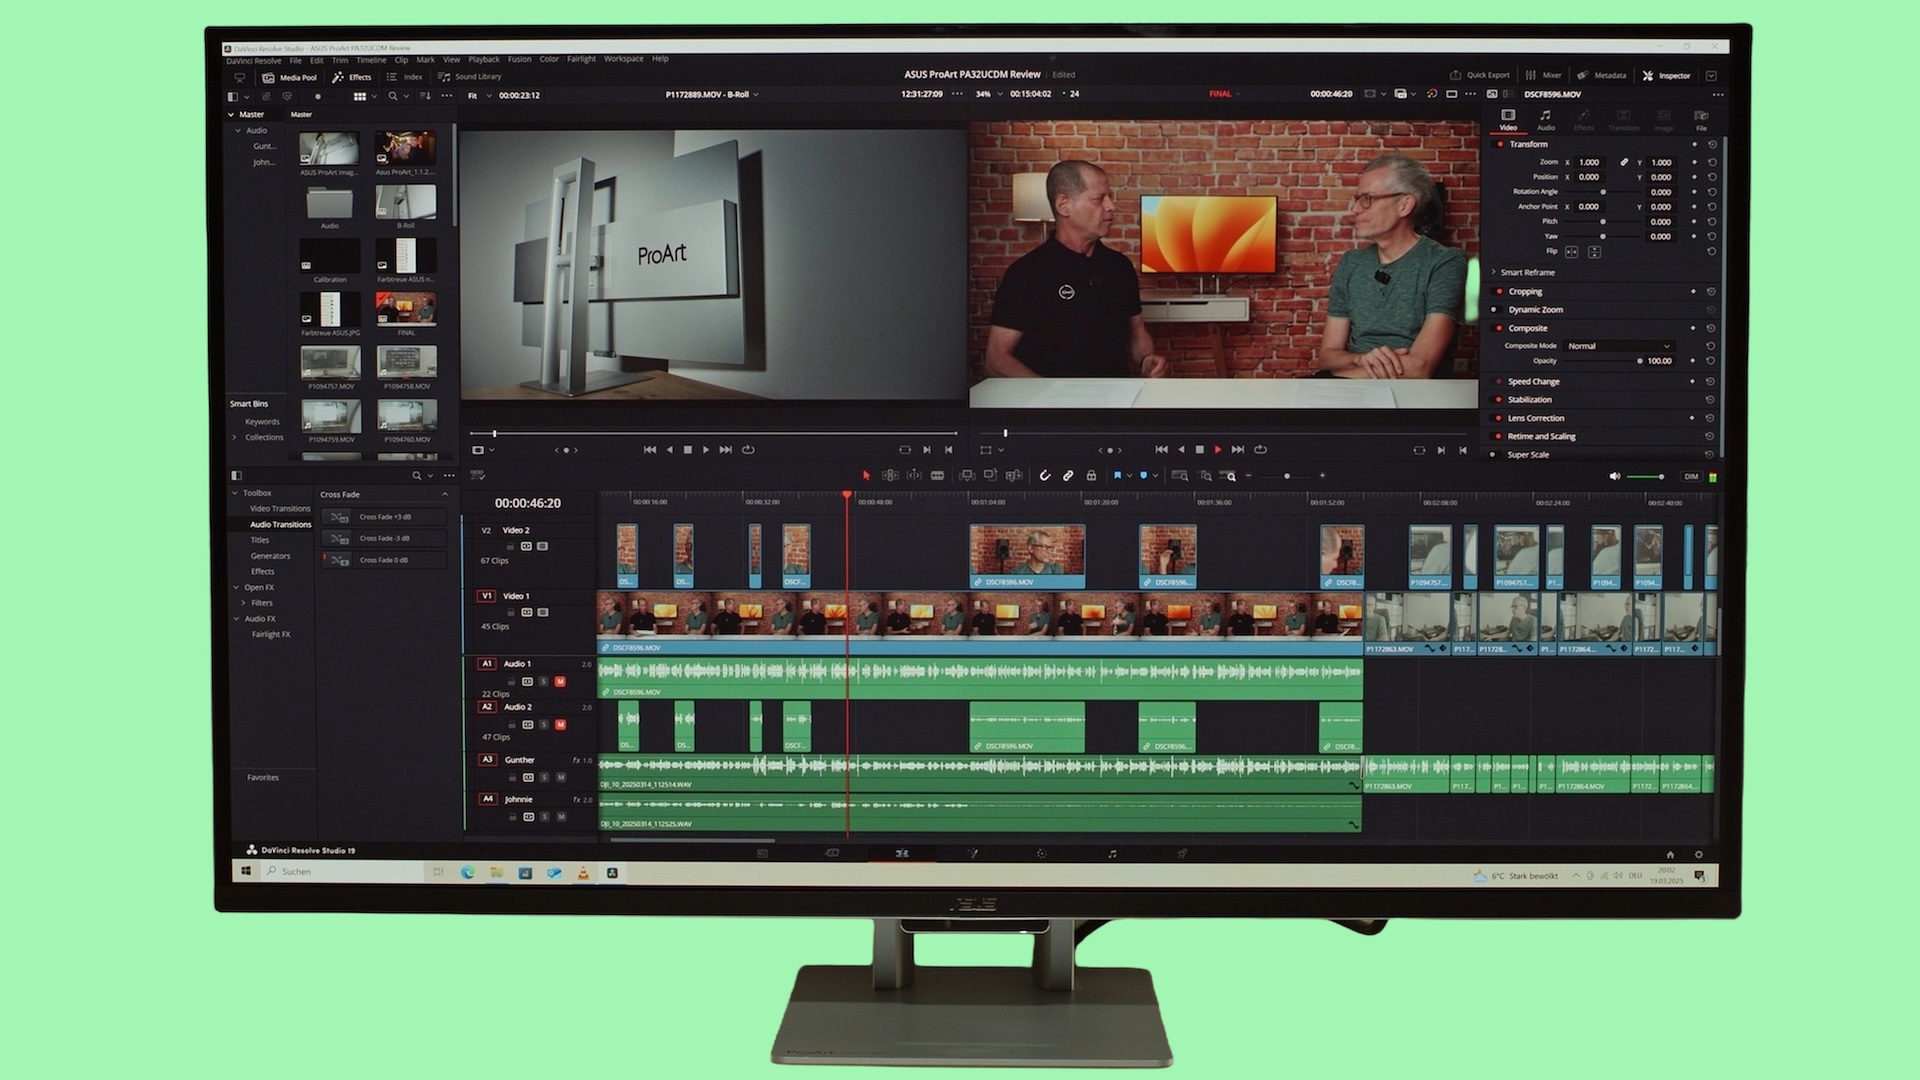
Task: Click the volume speaker icon above timeline
Action: [1614, 477]
